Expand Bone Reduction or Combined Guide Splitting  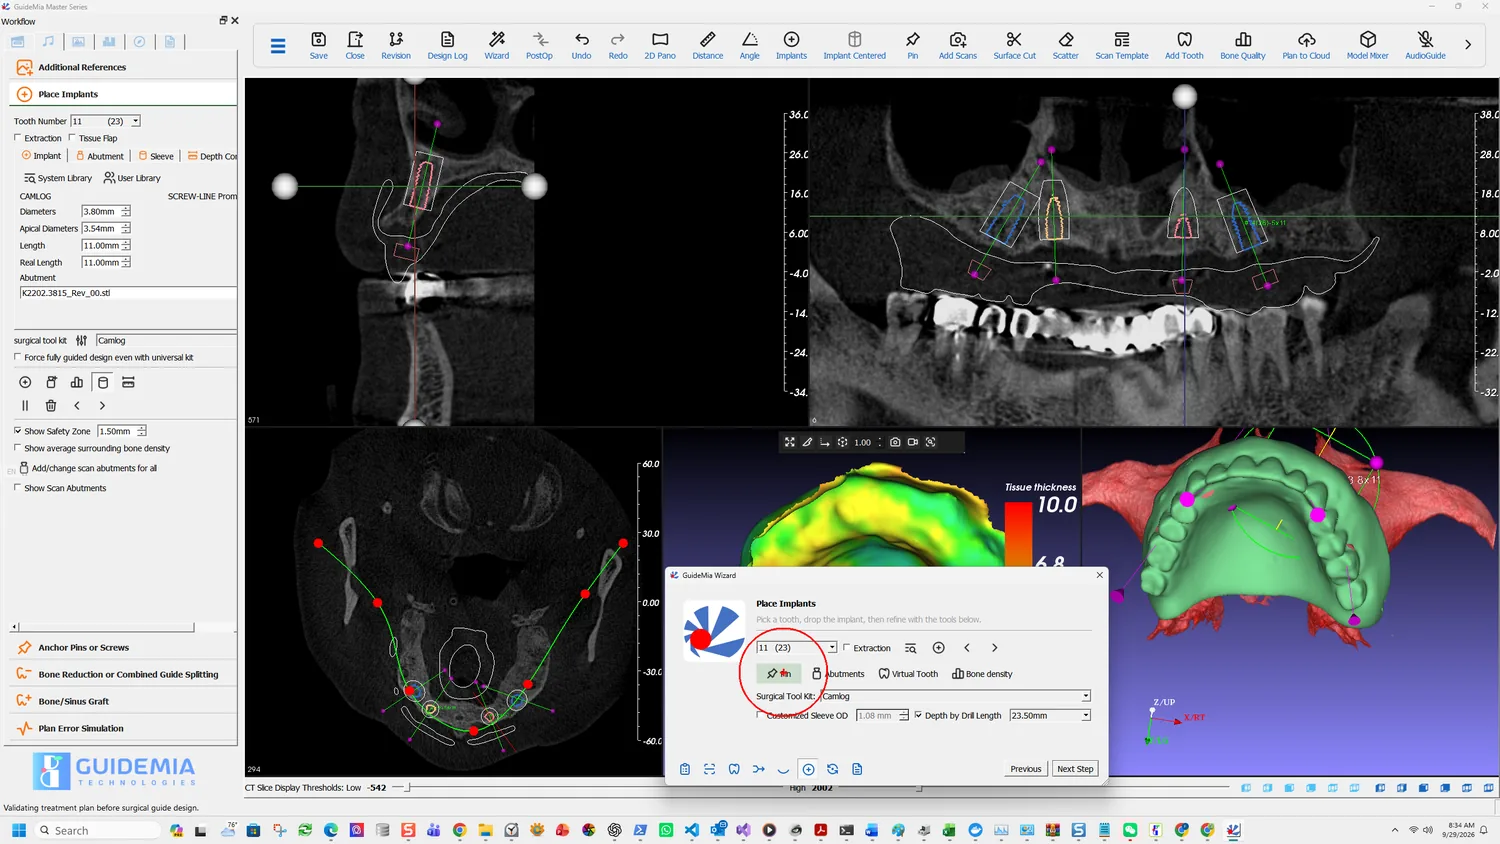123,675
